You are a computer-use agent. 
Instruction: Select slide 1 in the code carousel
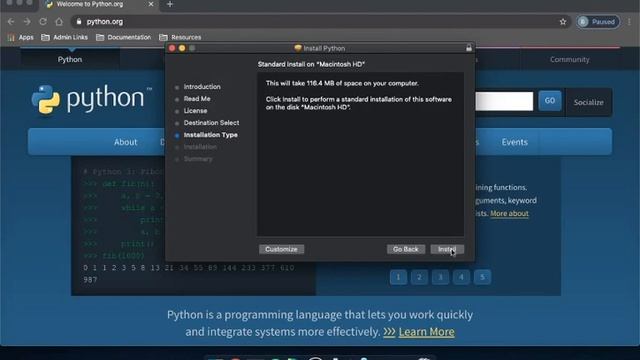pyautogui.click(x=398, y=277)
